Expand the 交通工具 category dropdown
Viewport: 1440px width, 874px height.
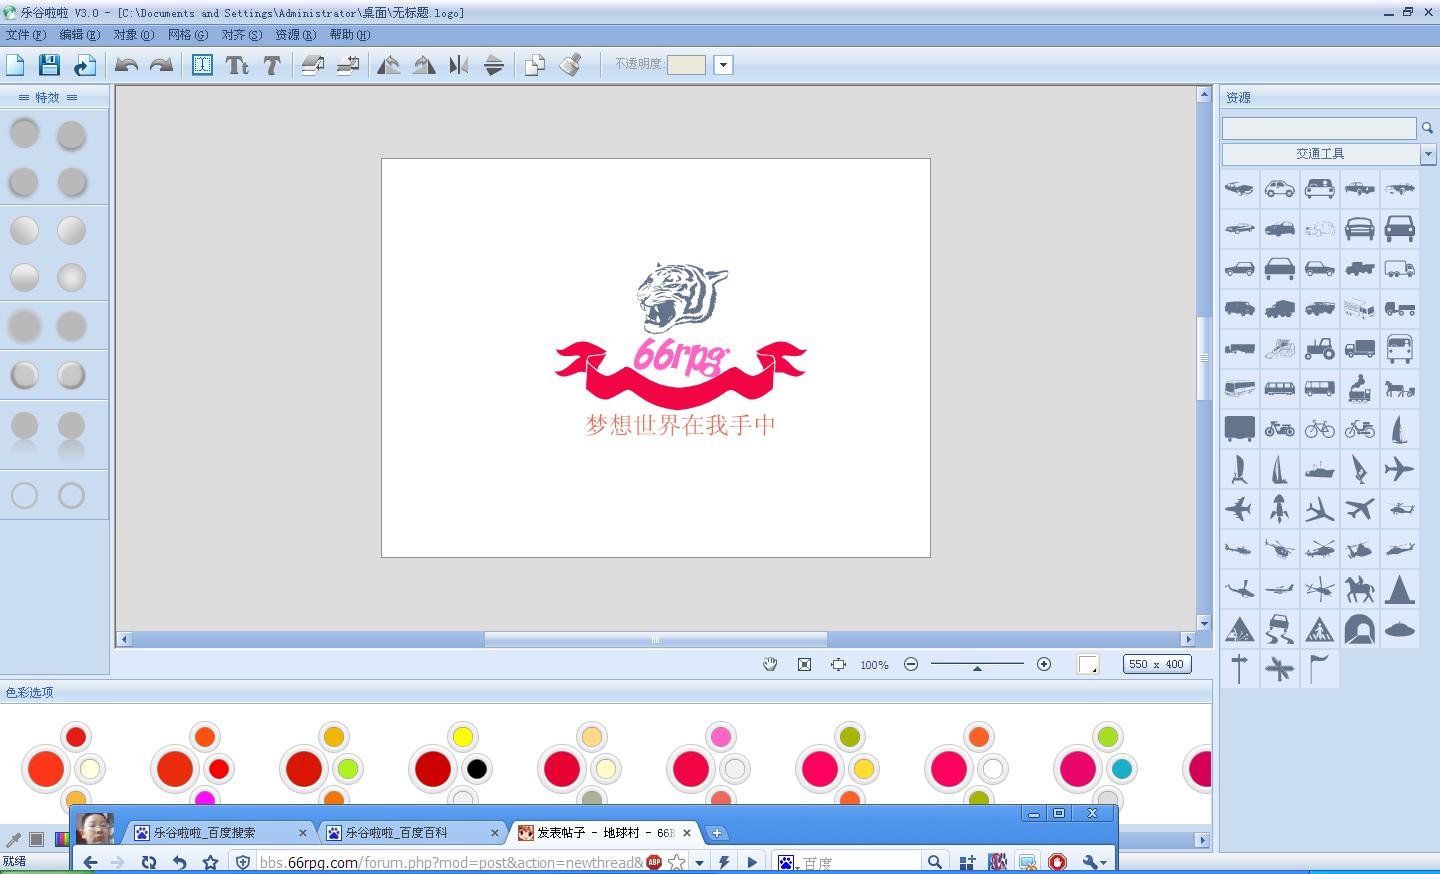(1428, 154)
